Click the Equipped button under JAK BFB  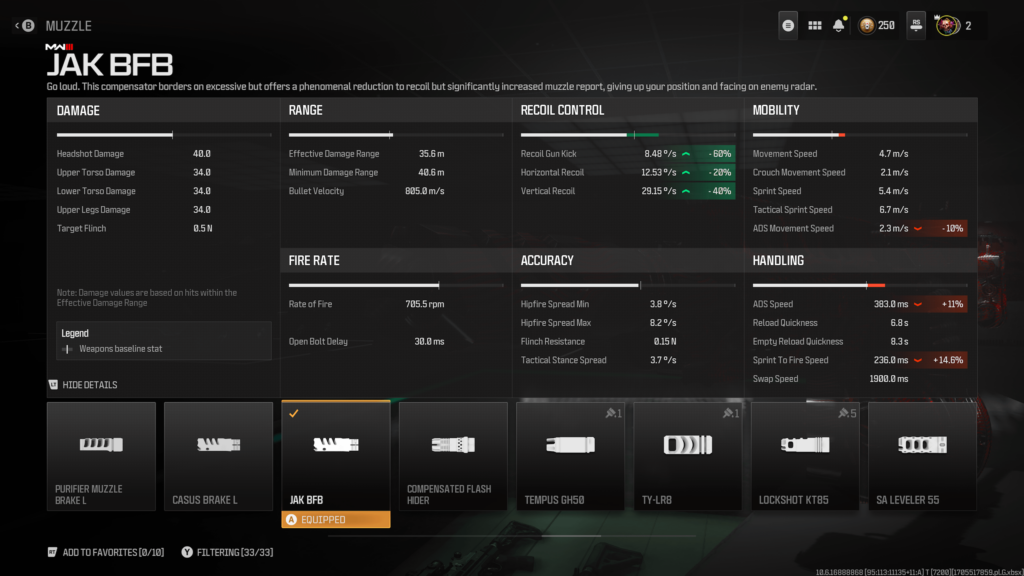(x=336, y=520)
